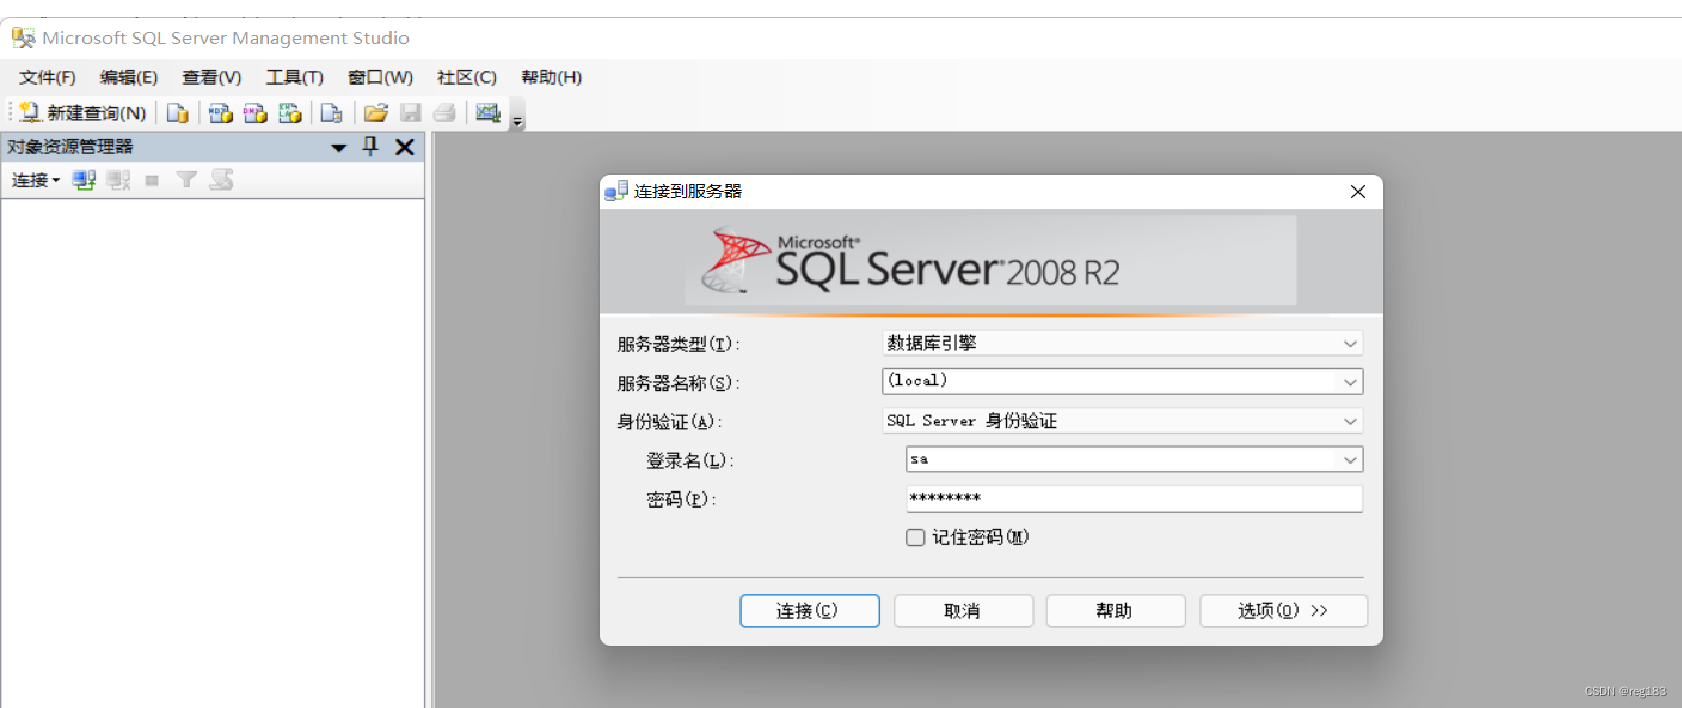This screenshot has width=1682, height=708.
Task: Expand the 登录名 sa dropdown arrow
Action: pos(1350,460)
